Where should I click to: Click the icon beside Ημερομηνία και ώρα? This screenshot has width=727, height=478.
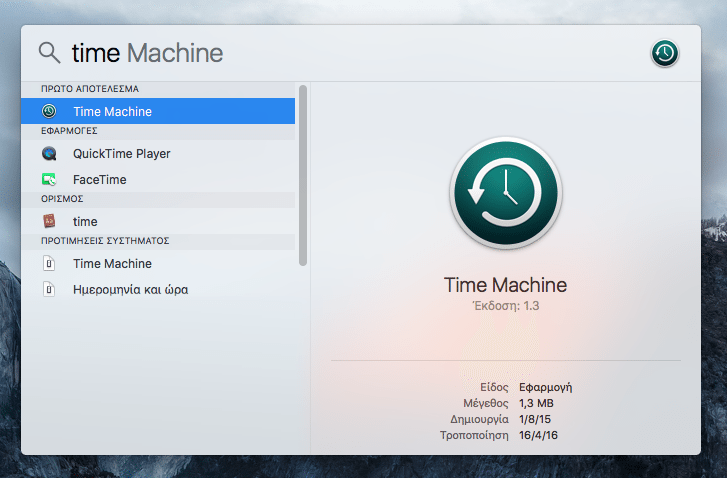coord(49,289)
